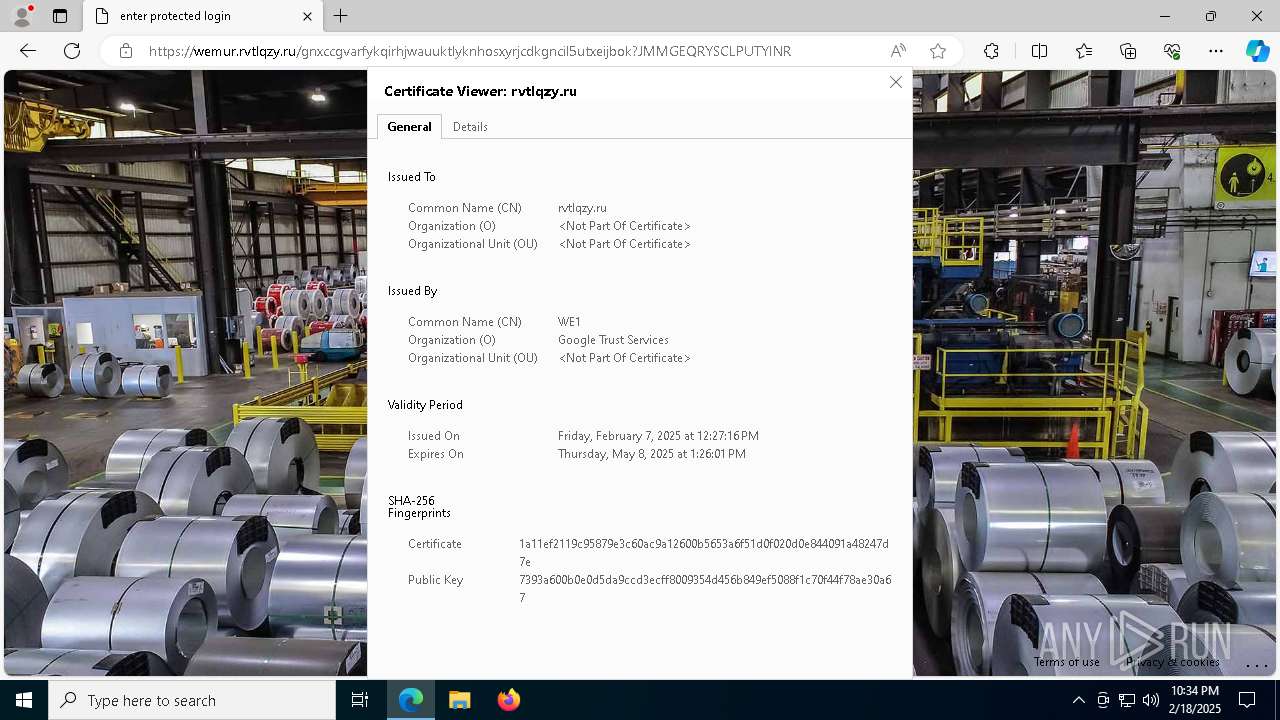Screen dimensions: 1280x720
Task: Switch to the Details certificate tab
Action: 470,127
